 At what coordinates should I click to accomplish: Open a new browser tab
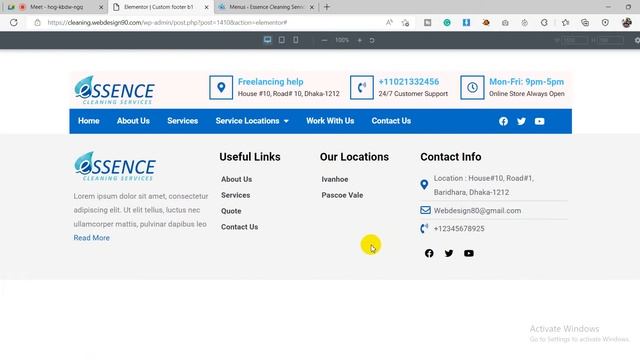(x=327, y=7)
